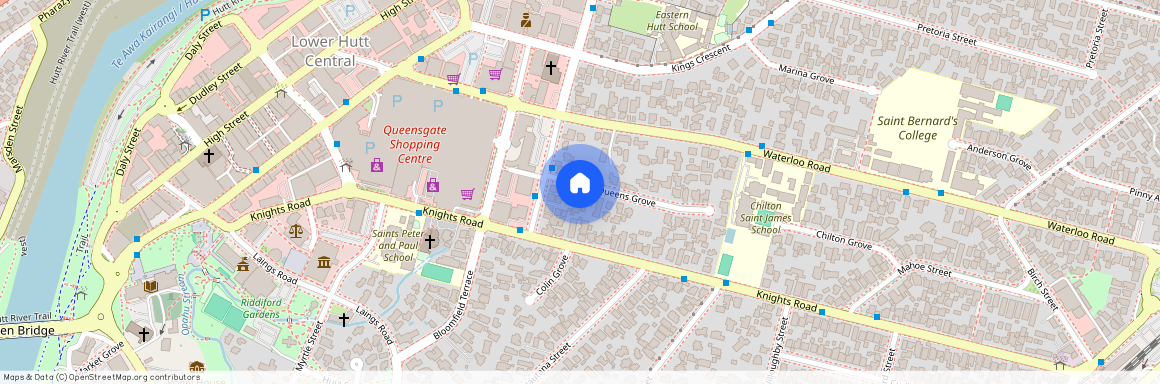Click the blue home location marker
Screen dimensions: 1160x384
(580, 183)
